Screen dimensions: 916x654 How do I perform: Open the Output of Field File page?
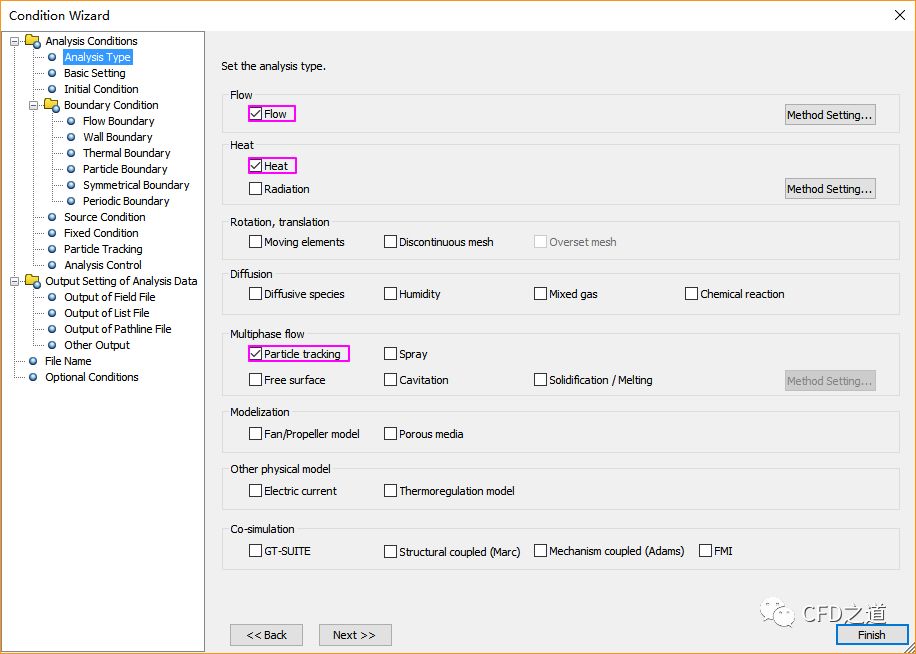(109, 297)
